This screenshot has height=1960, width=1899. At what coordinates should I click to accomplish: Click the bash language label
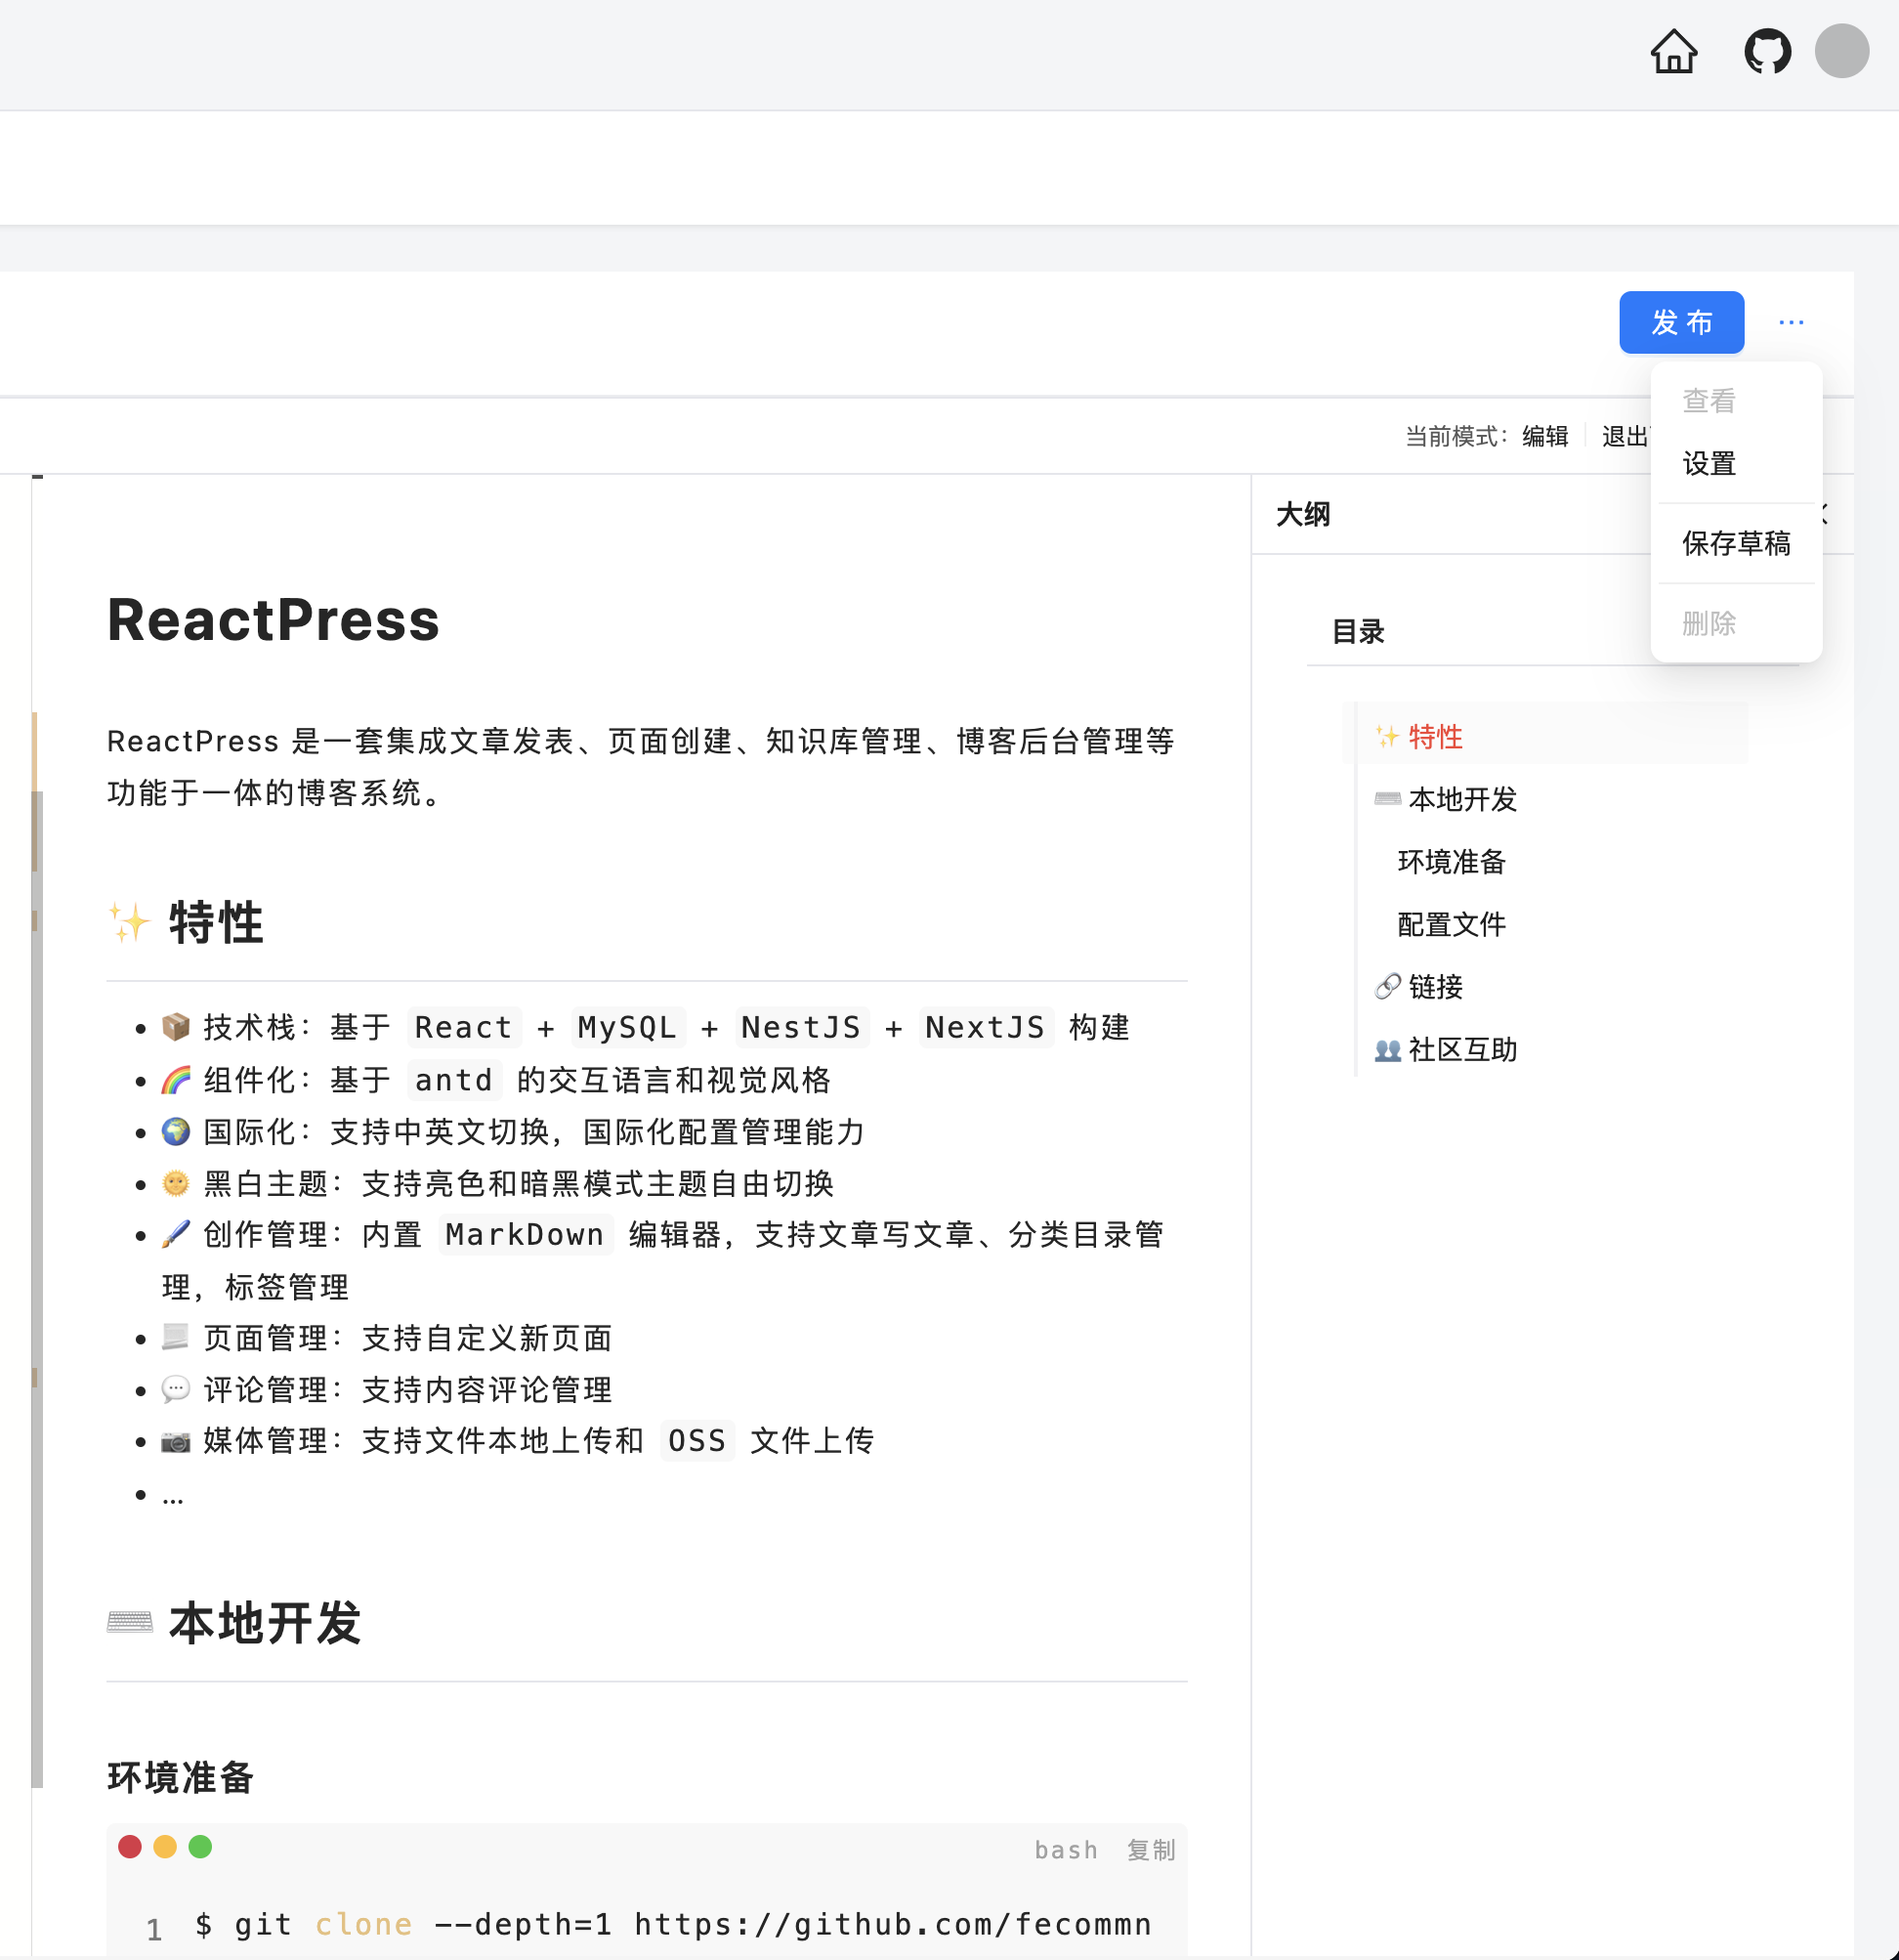pos(1065,1850)
